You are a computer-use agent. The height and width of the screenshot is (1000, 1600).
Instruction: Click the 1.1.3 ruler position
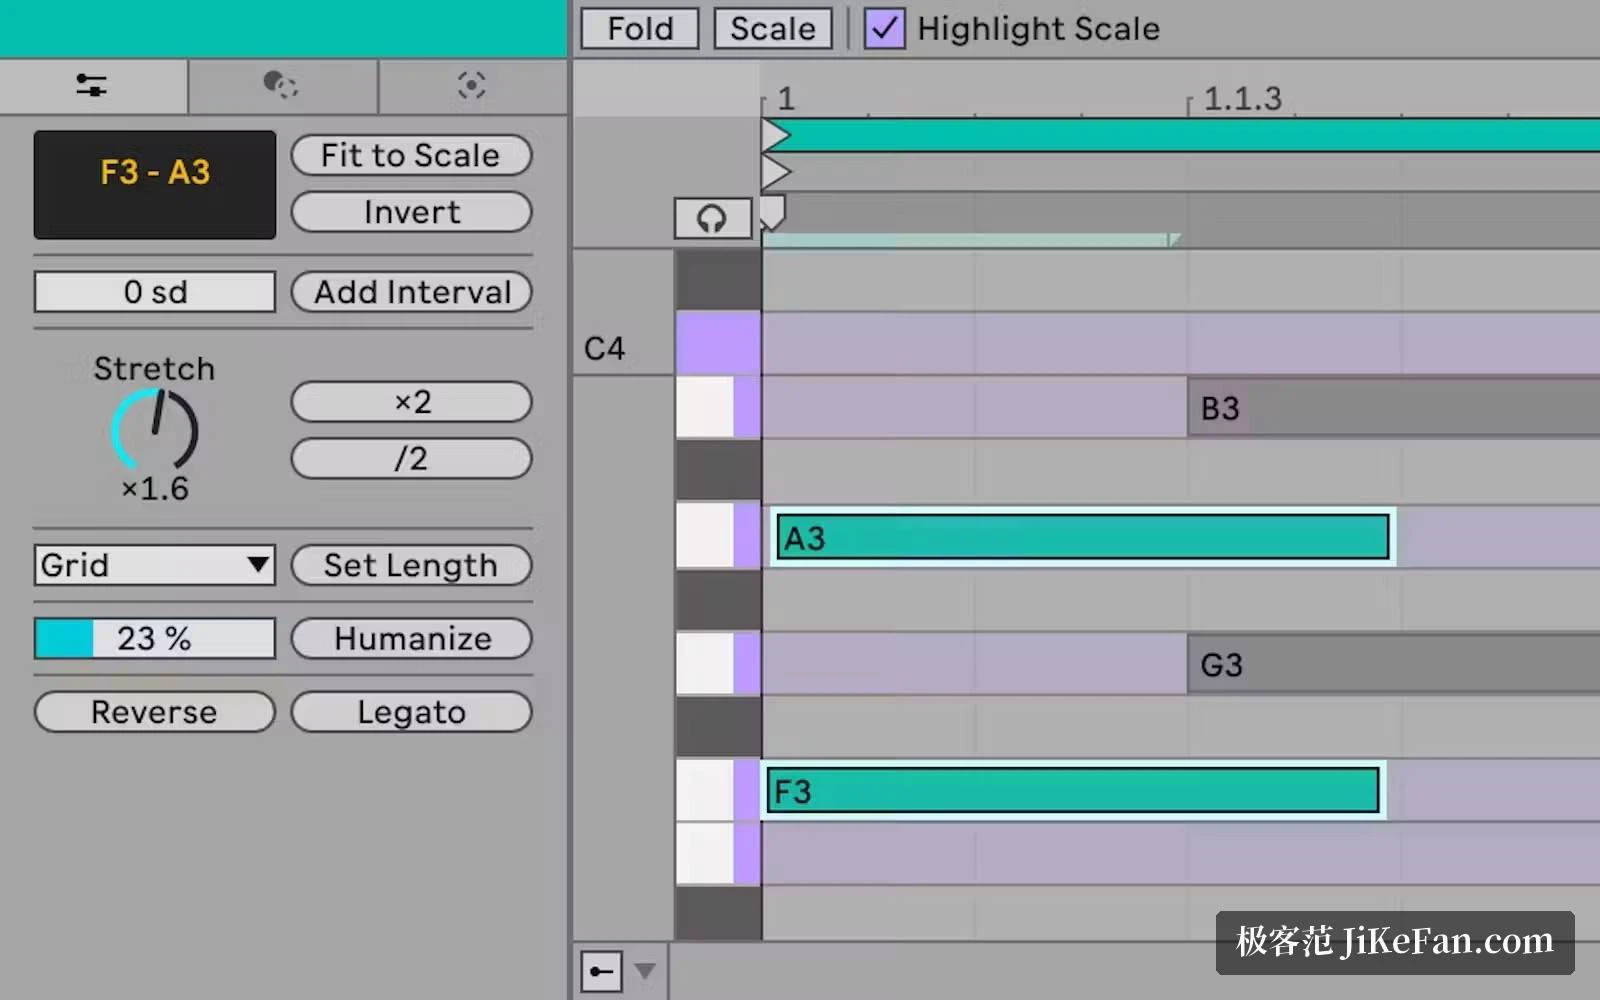click(1241, 98)
